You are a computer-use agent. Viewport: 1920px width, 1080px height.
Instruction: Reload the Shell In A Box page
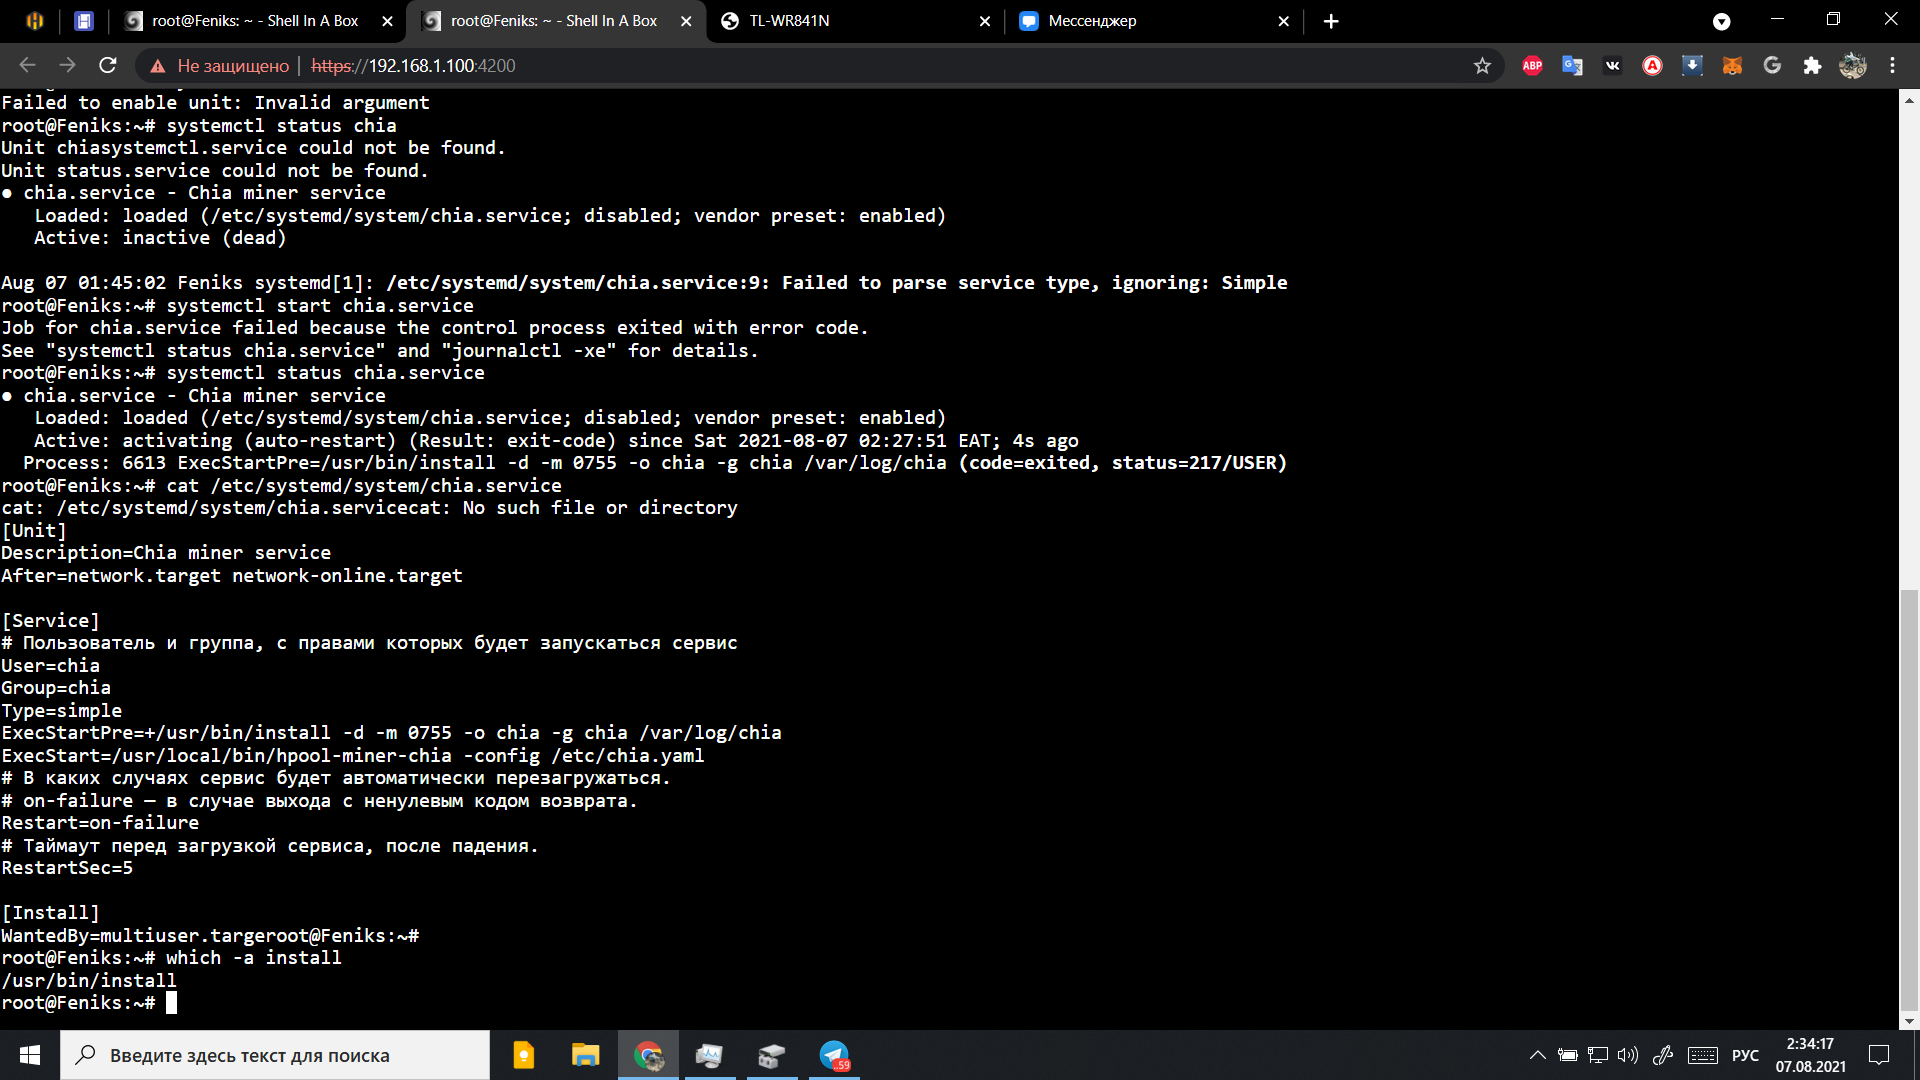click(108, 65)
